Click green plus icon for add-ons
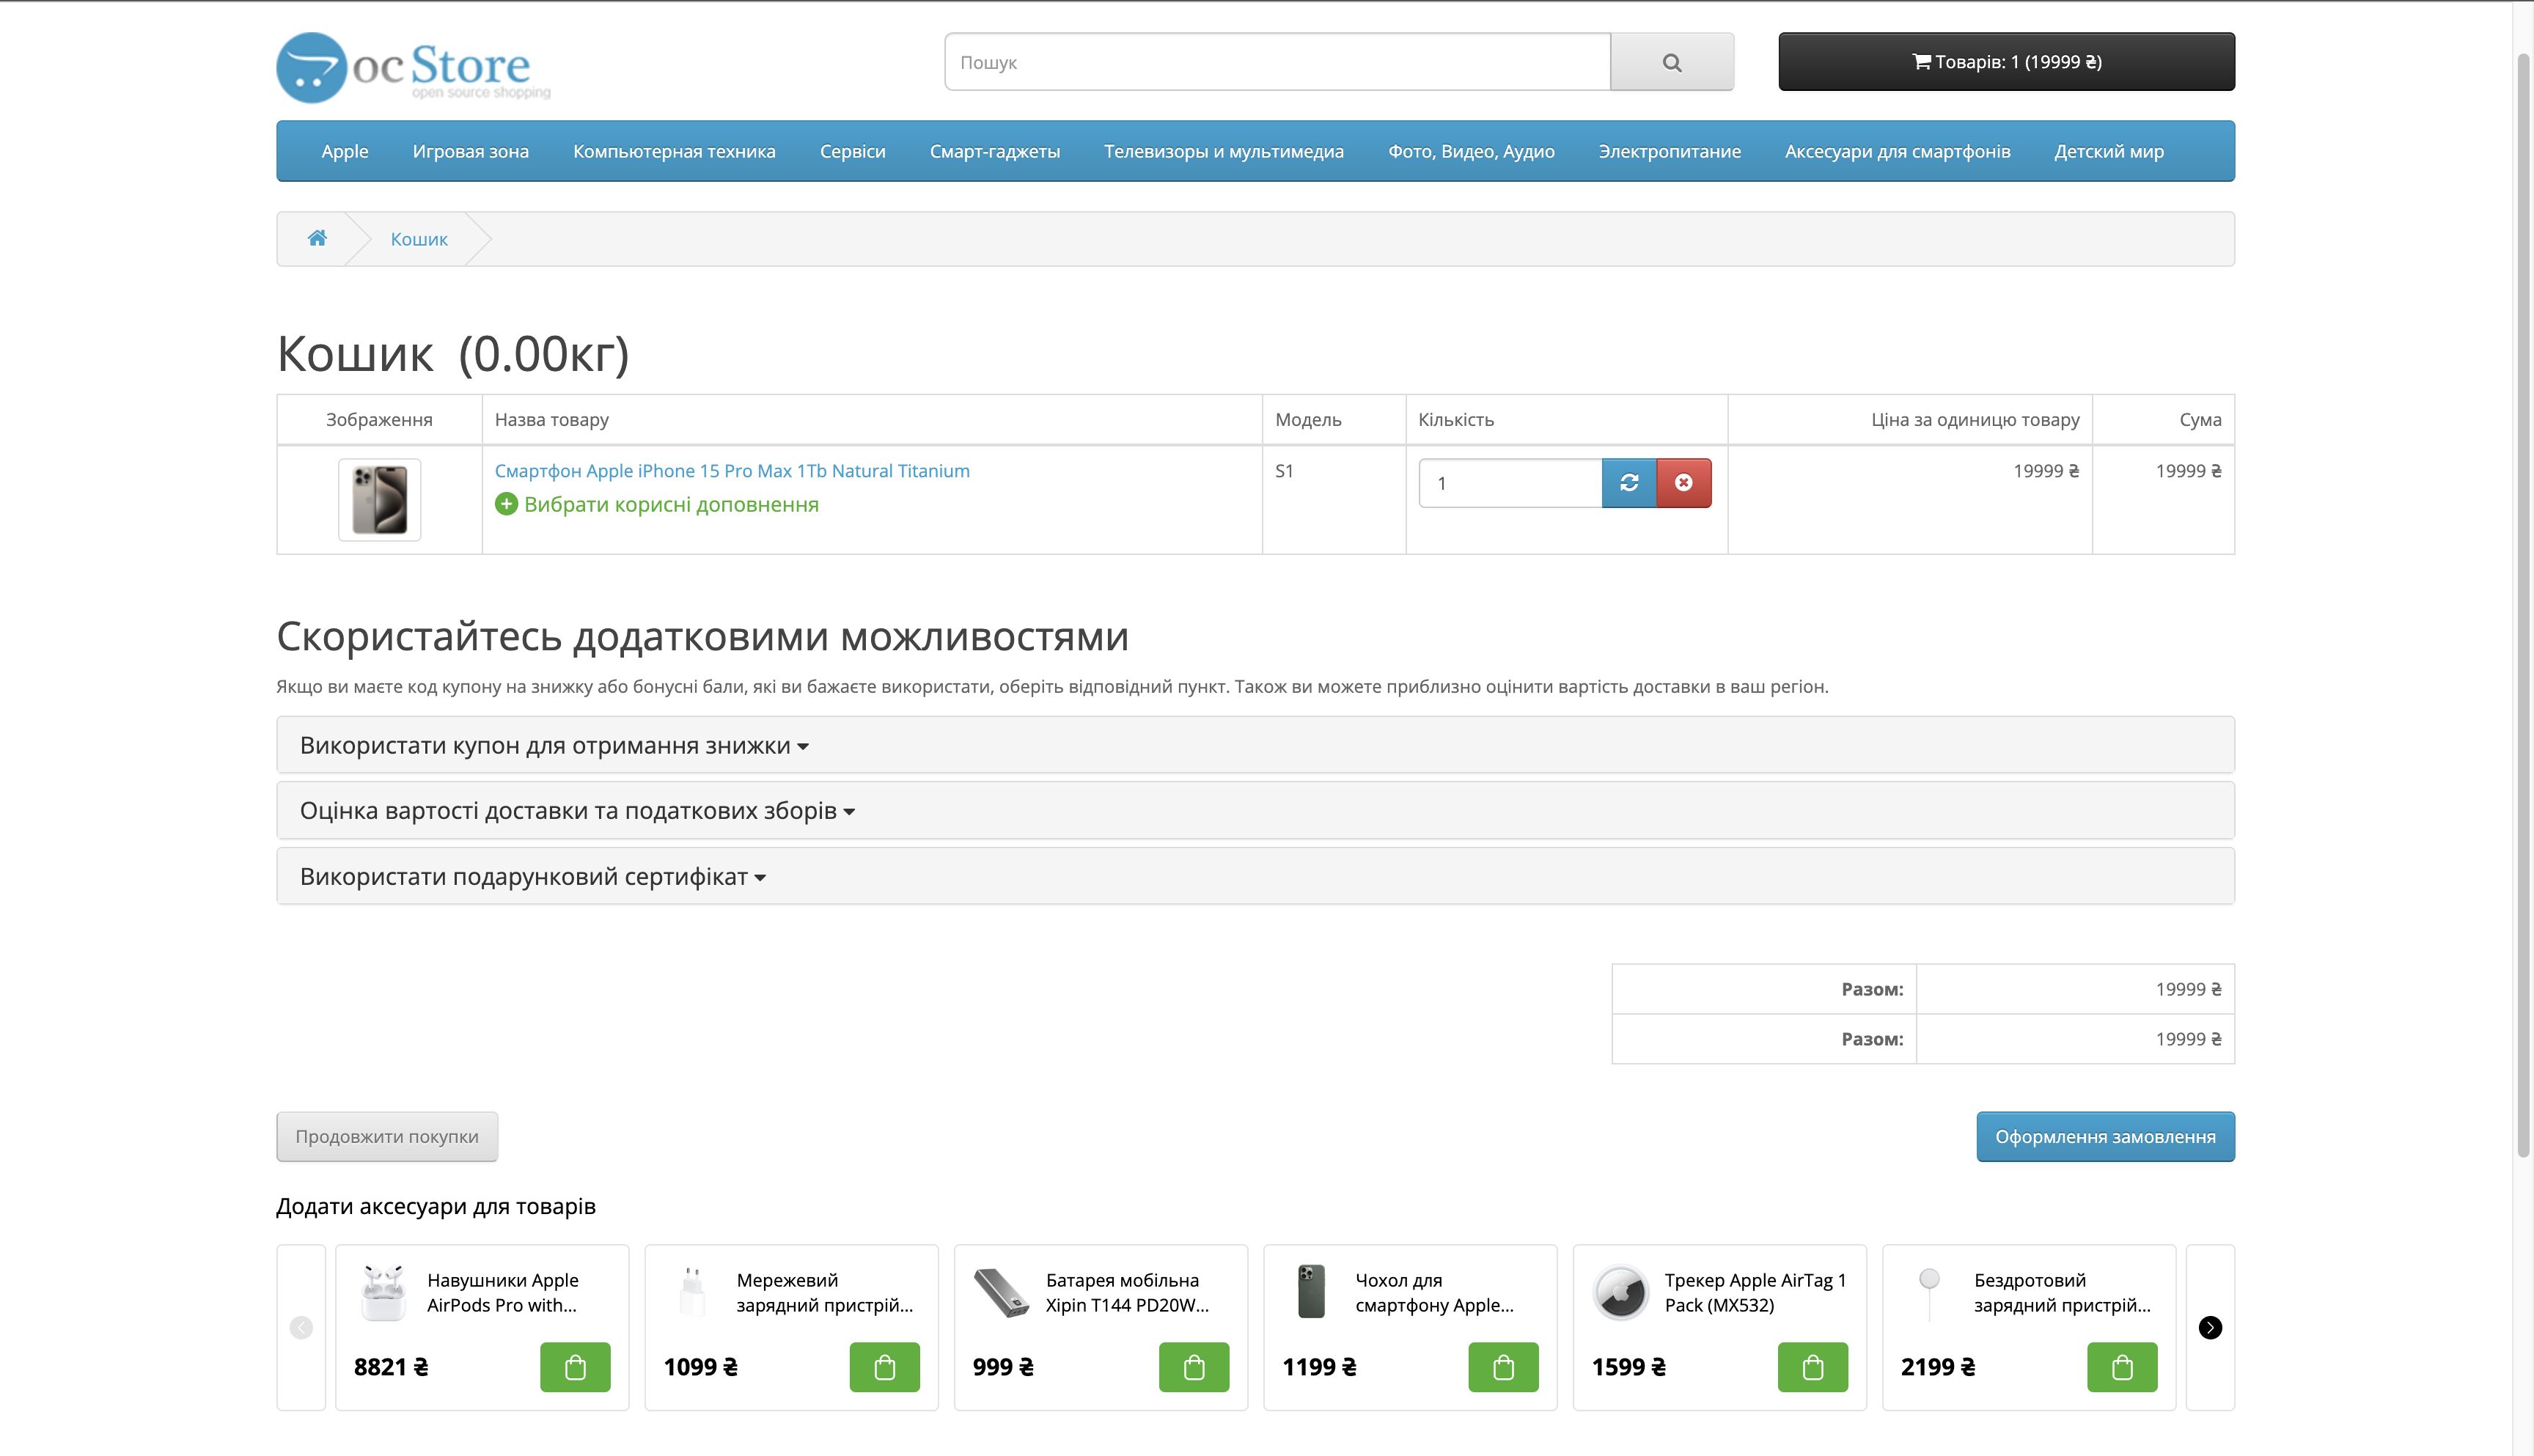Image resolution: width=2534 pixels, height=1456 pixels. click(507, 504)
